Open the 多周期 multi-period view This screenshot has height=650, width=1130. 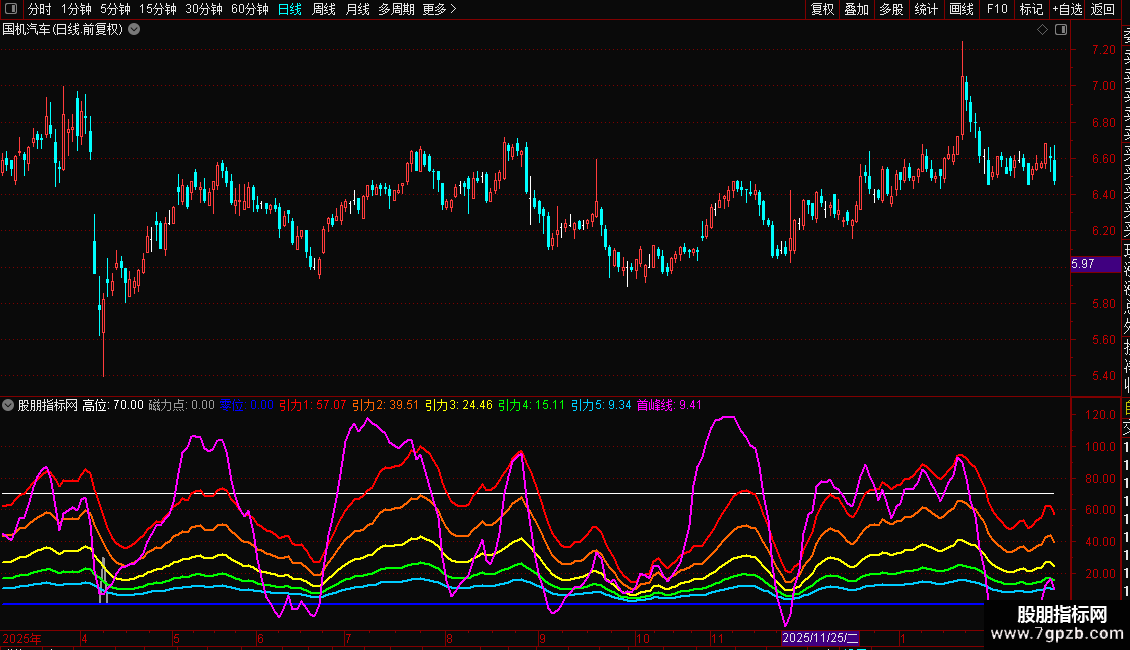pos(396,10)
